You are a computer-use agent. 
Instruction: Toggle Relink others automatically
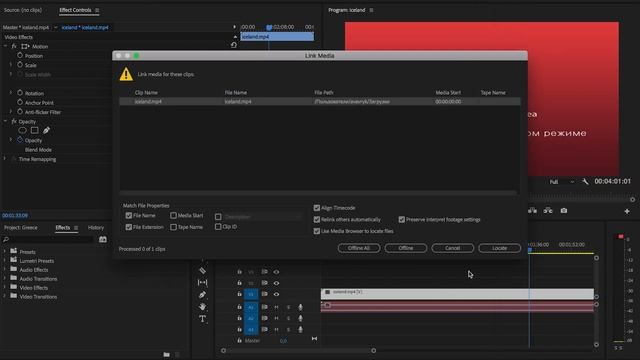tap(317, 220)
